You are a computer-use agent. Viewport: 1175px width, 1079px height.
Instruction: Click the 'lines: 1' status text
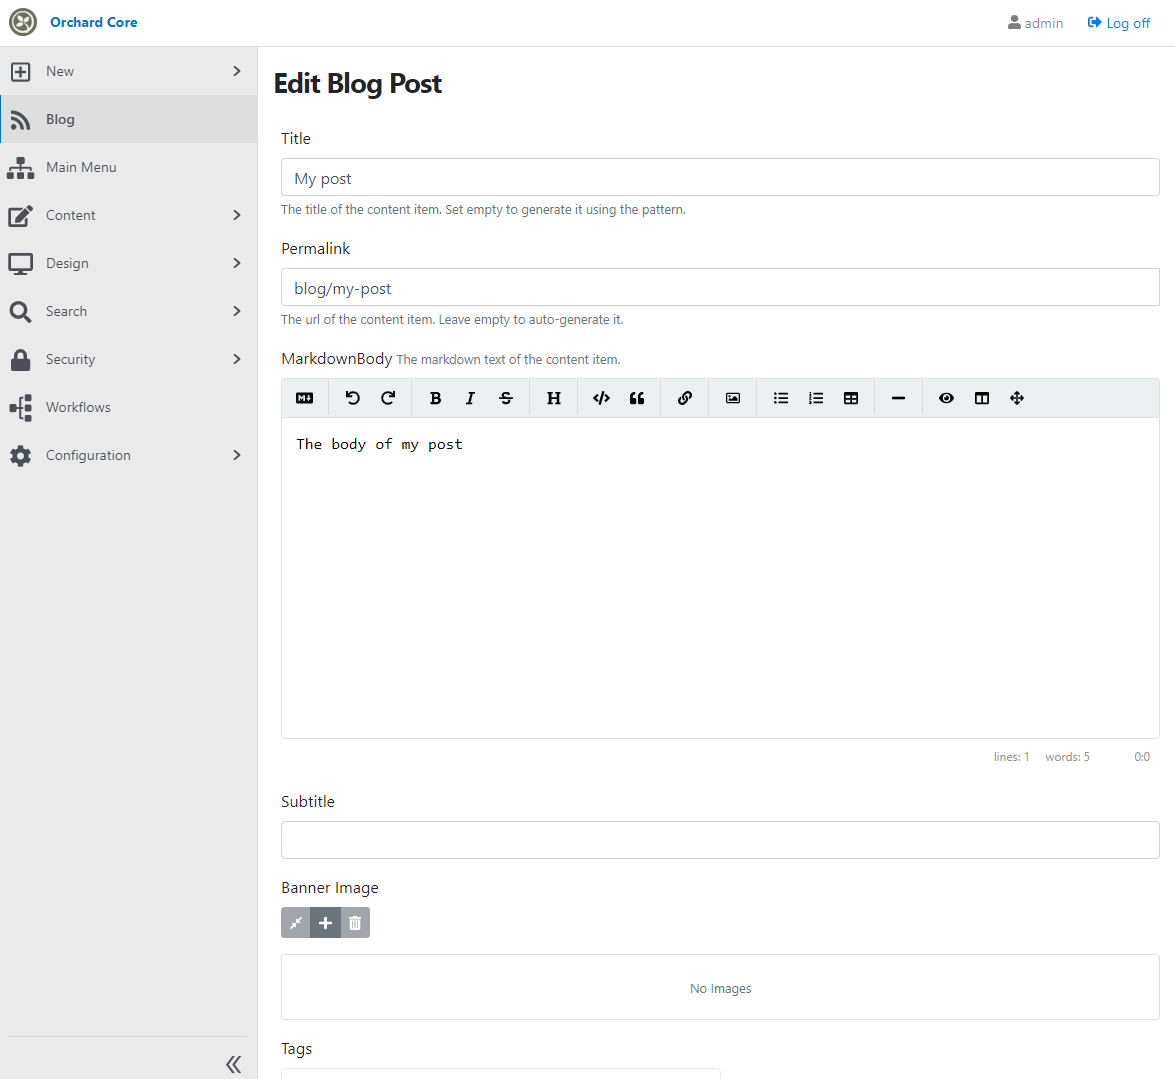coord(1012,757)
